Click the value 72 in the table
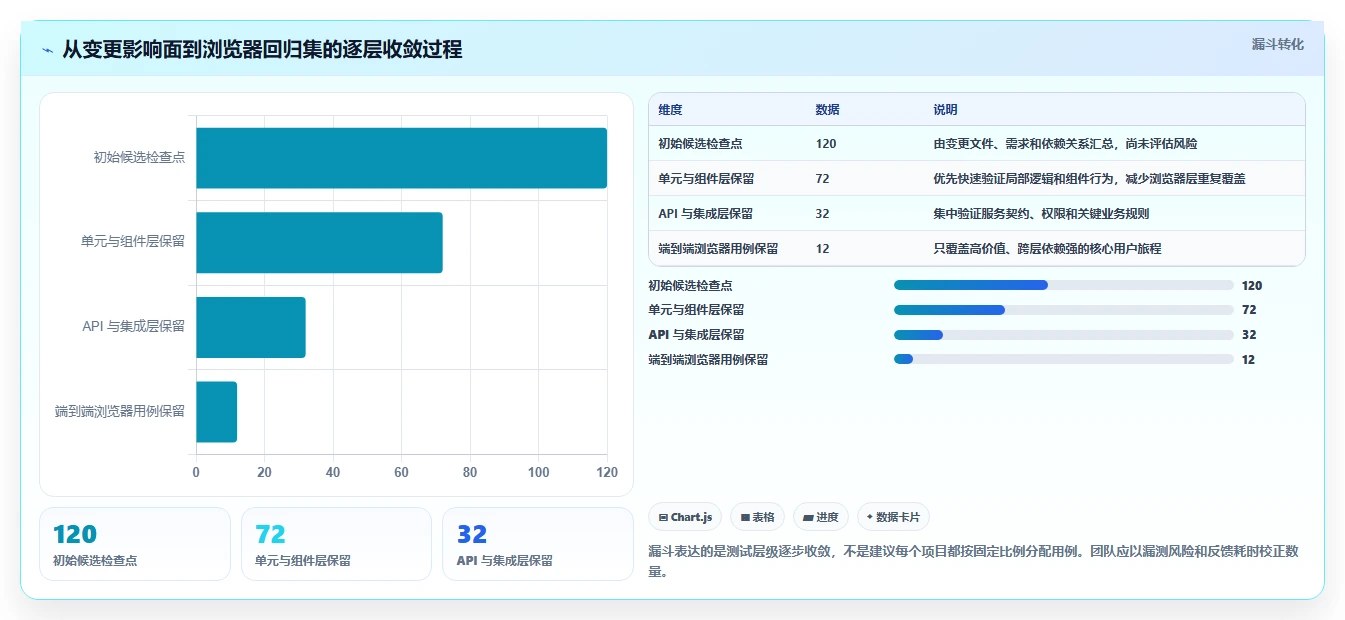 click(x=823, y=179)
